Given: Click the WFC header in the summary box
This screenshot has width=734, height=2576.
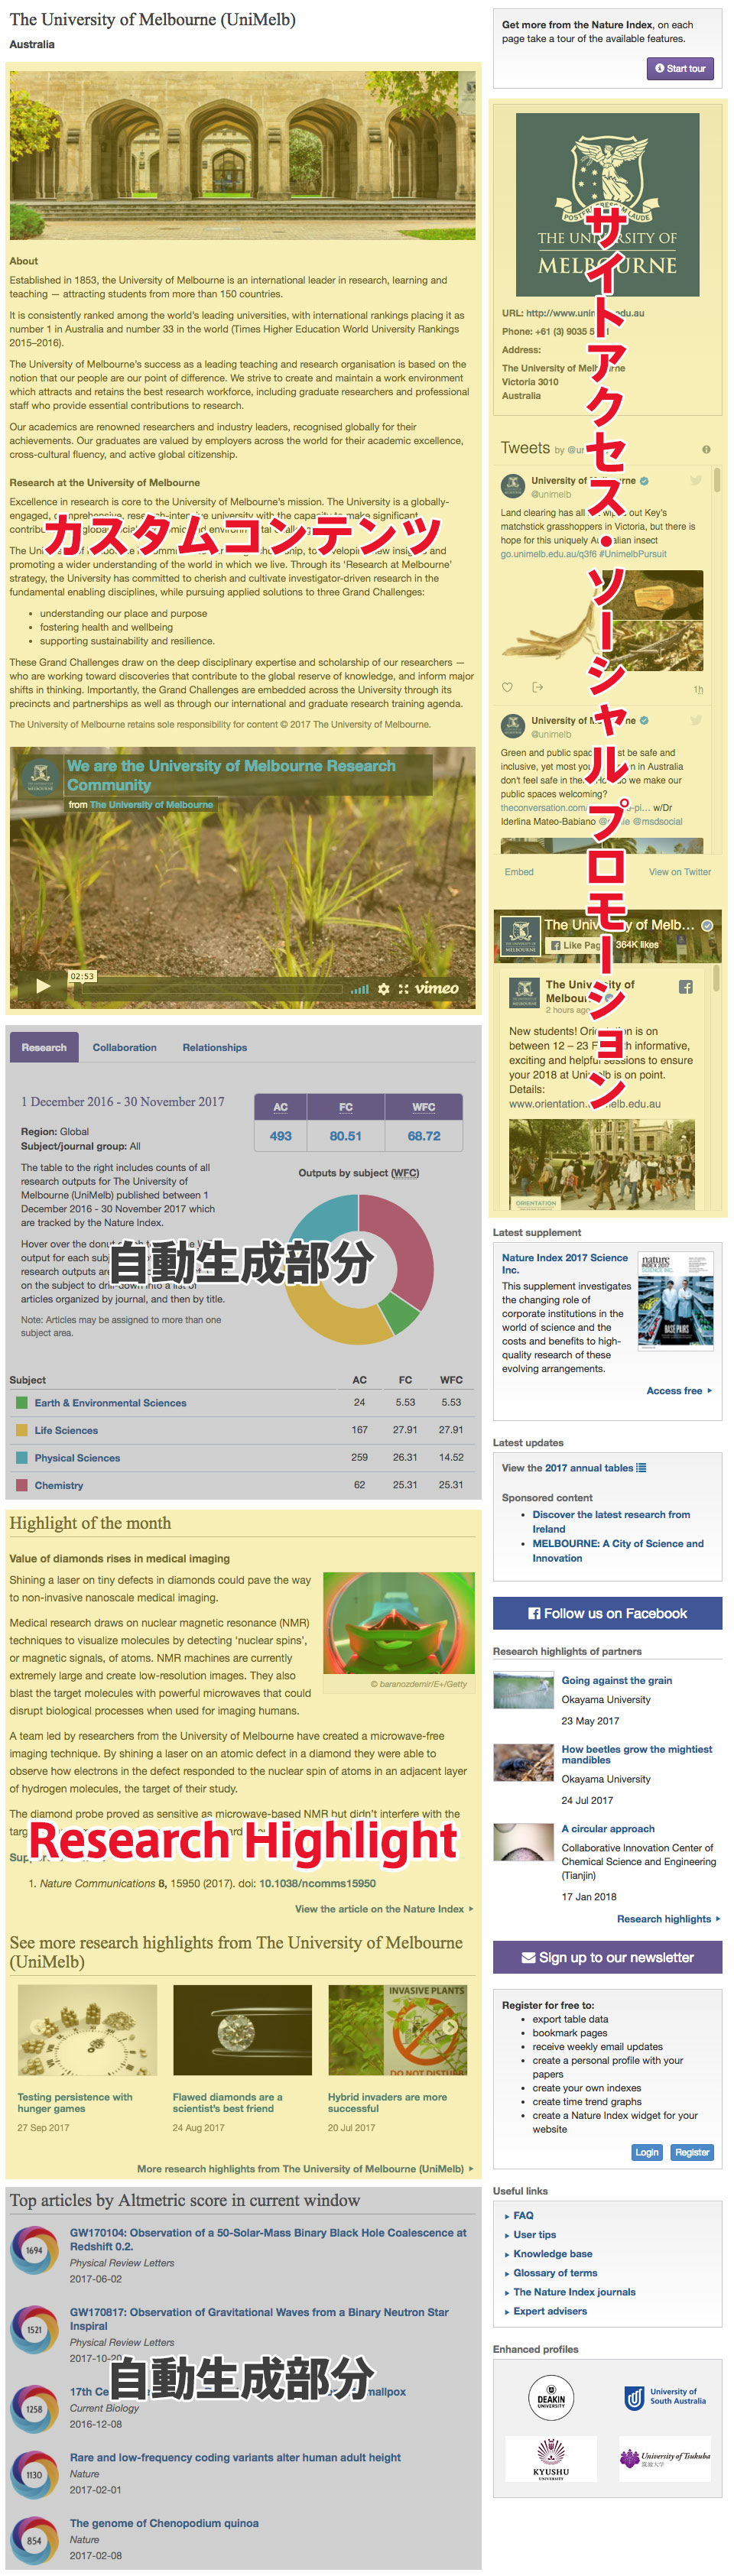Looking at the screenshot, I should pos(424,1107).
